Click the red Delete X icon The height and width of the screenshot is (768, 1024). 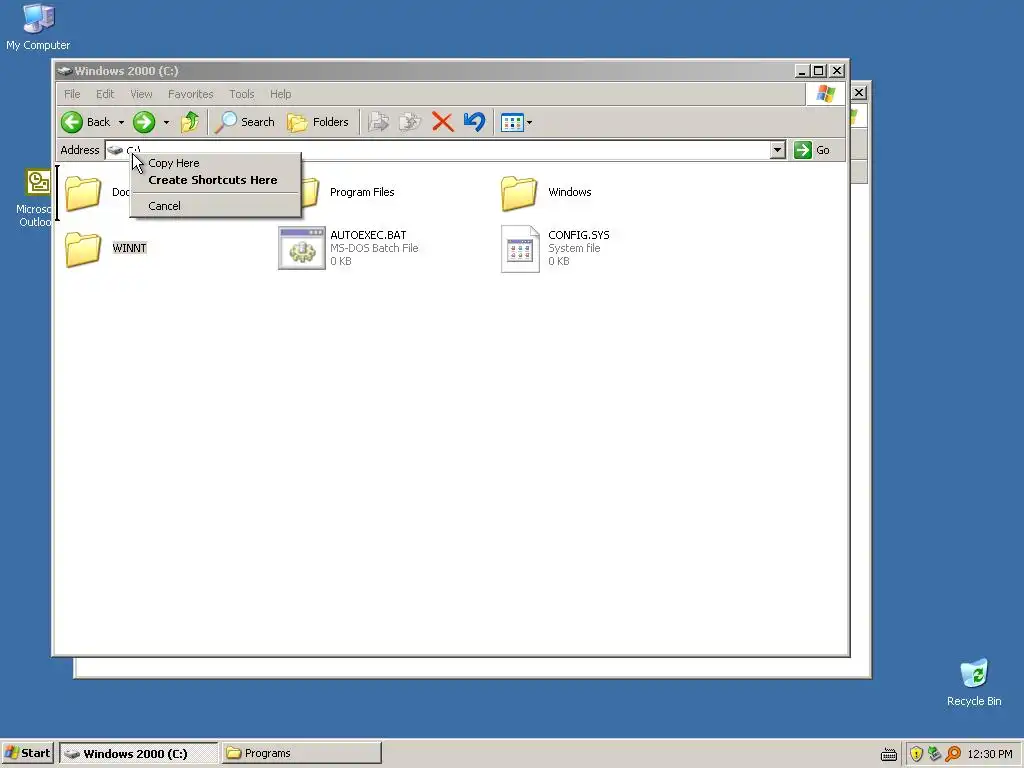[443, 122]
